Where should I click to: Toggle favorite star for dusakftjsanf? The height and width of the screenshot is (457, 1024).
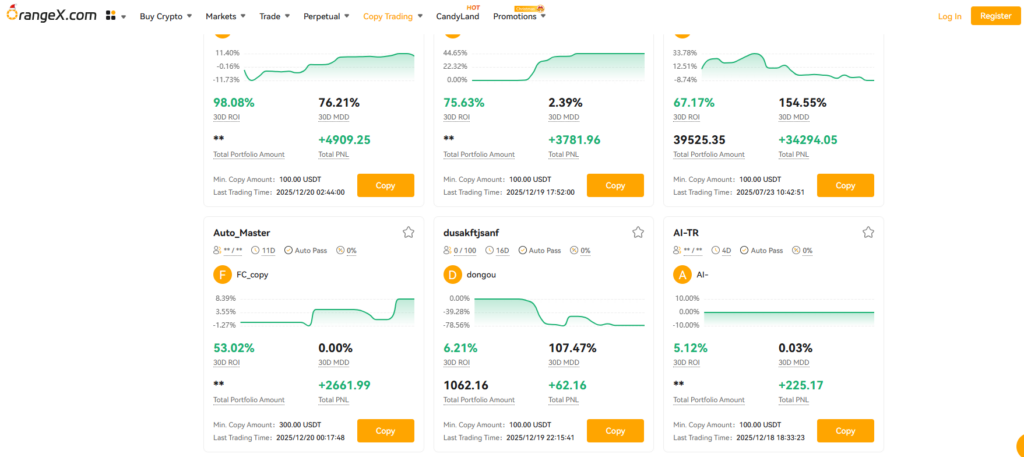[638, 232]
